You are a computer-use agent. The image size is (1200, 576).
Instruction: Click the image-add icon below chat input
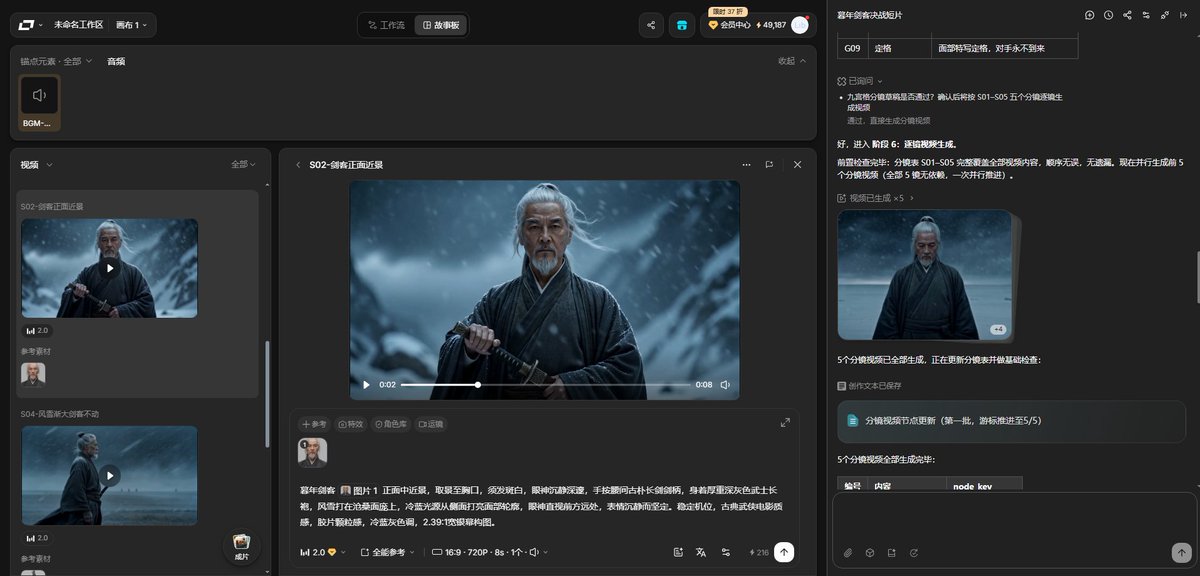[x=892, y=552]
